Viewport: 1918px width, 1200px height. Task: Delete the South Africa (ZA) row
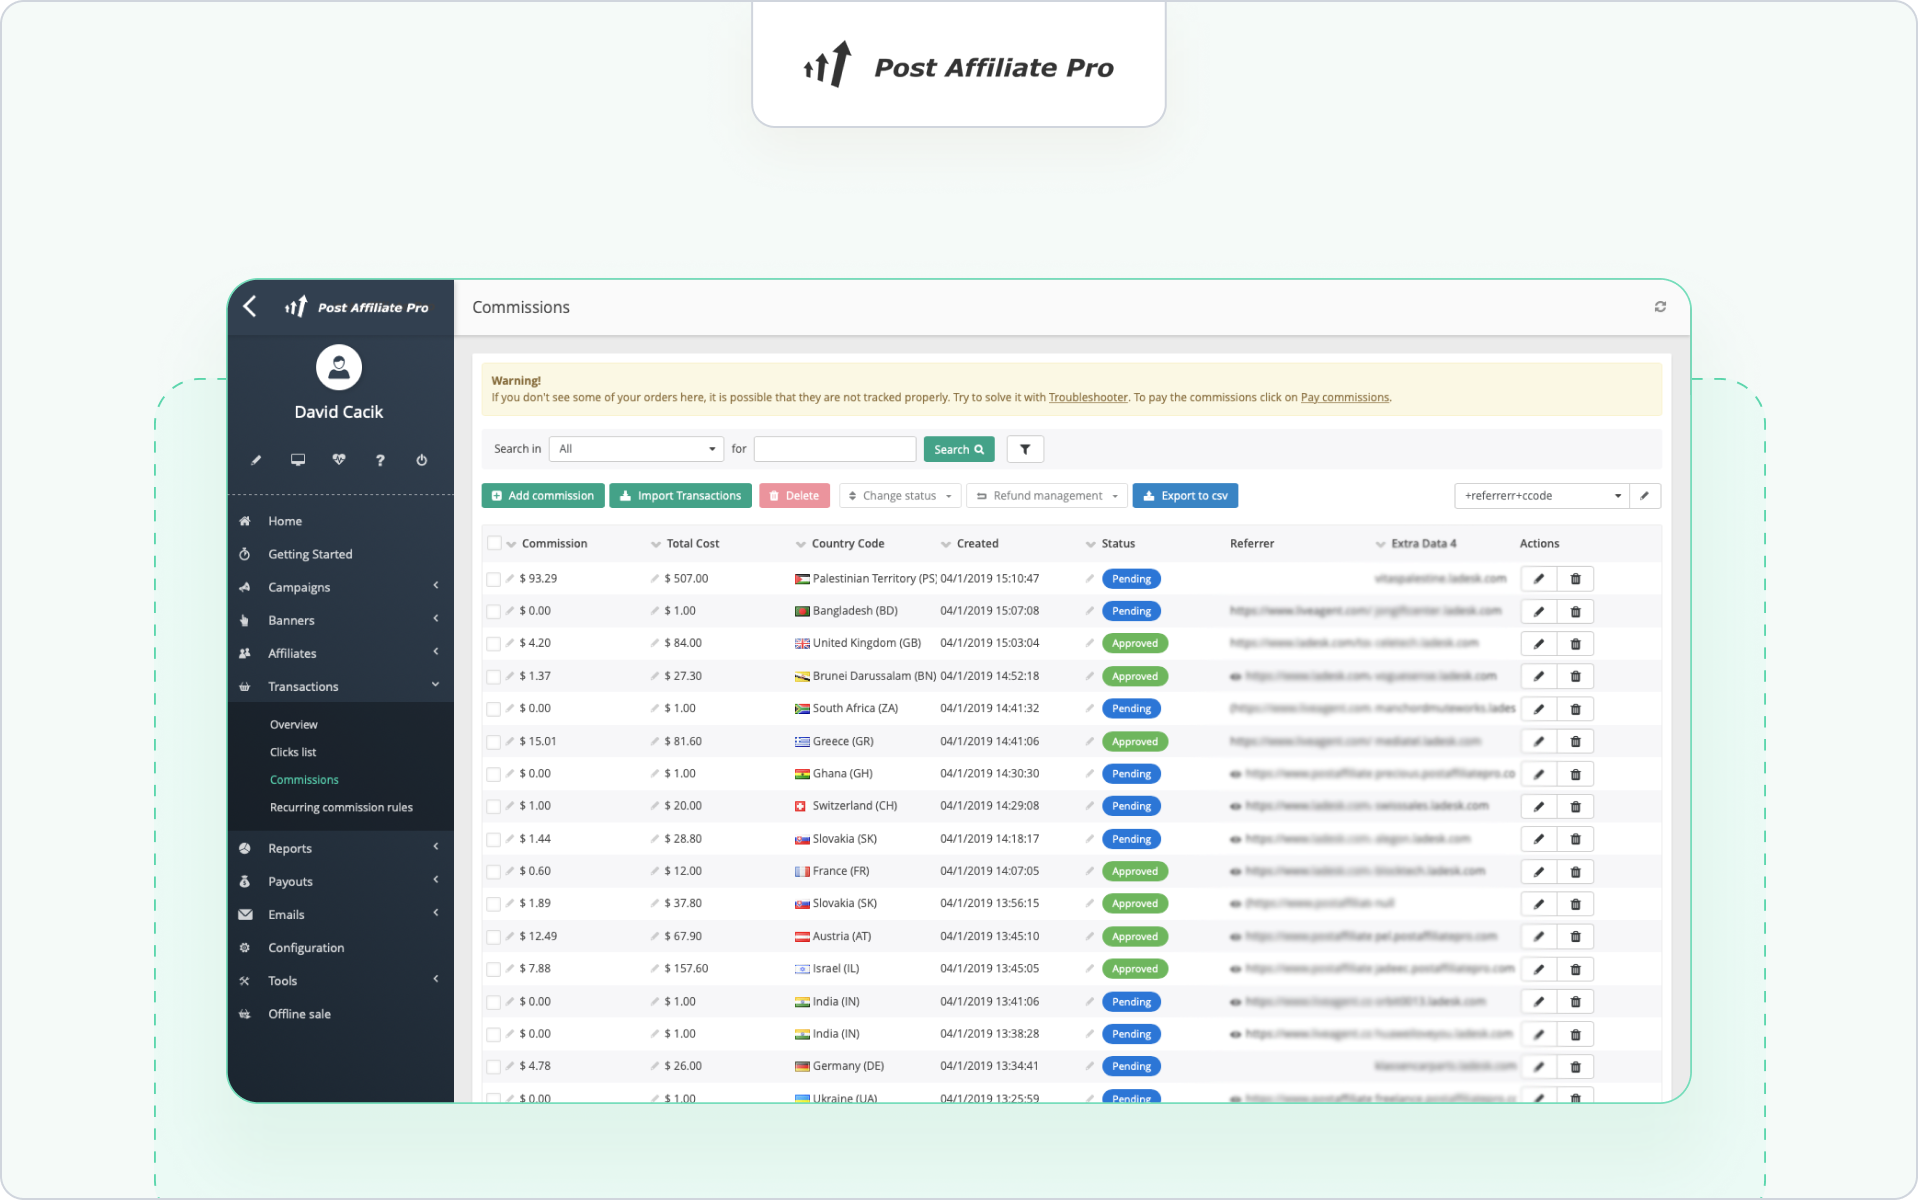point(1576,709)
